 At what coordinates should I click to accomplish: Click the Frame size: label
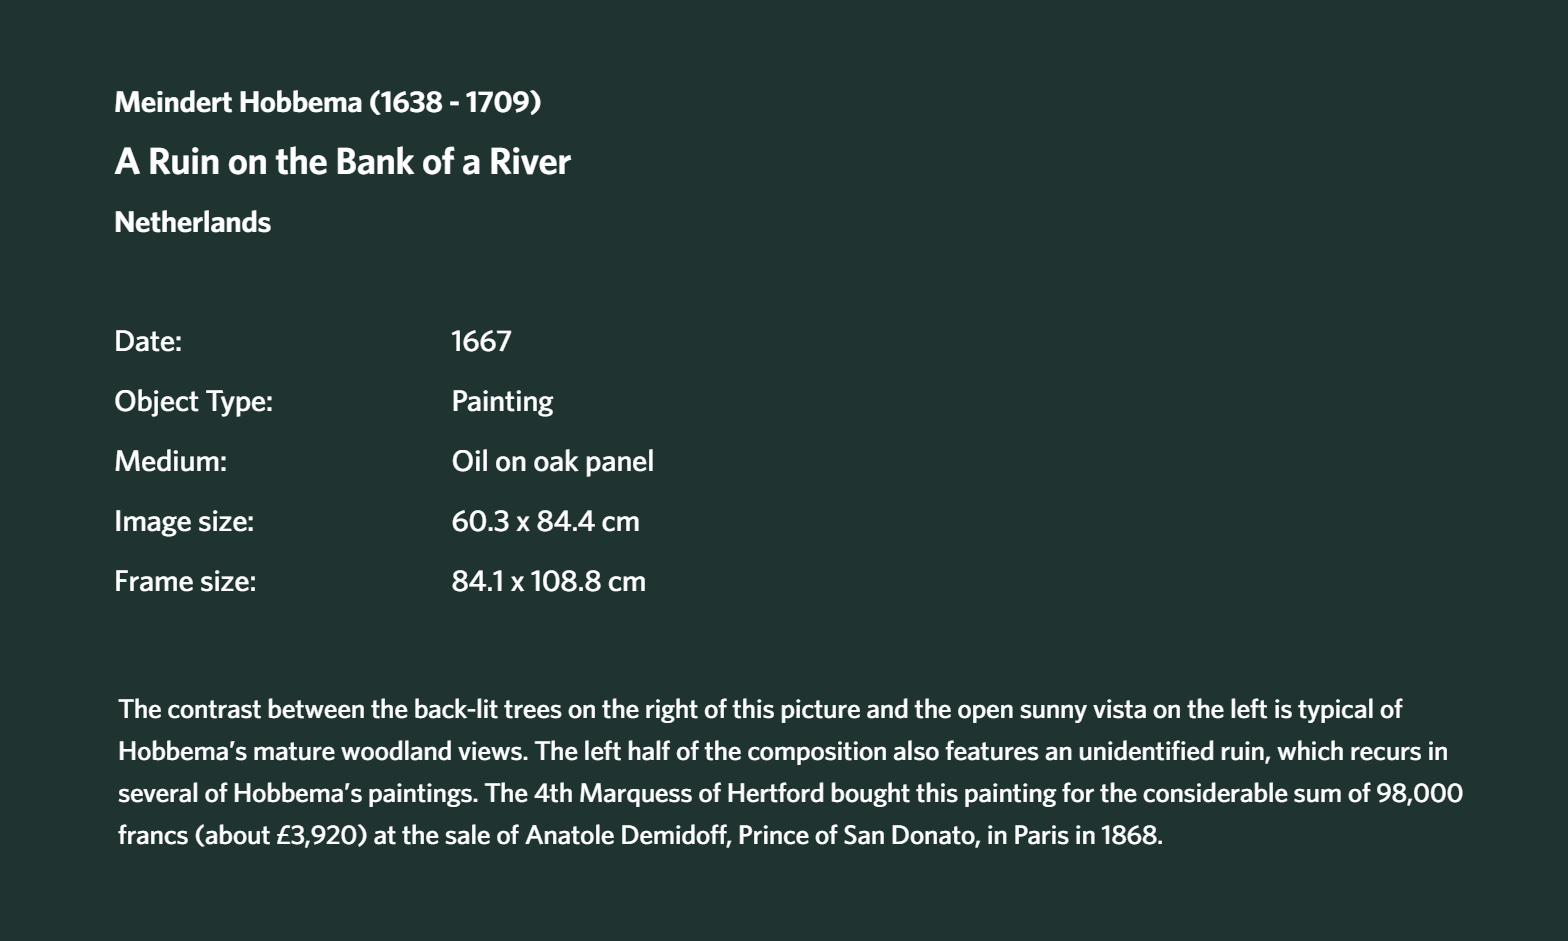(x=185, y=581)
